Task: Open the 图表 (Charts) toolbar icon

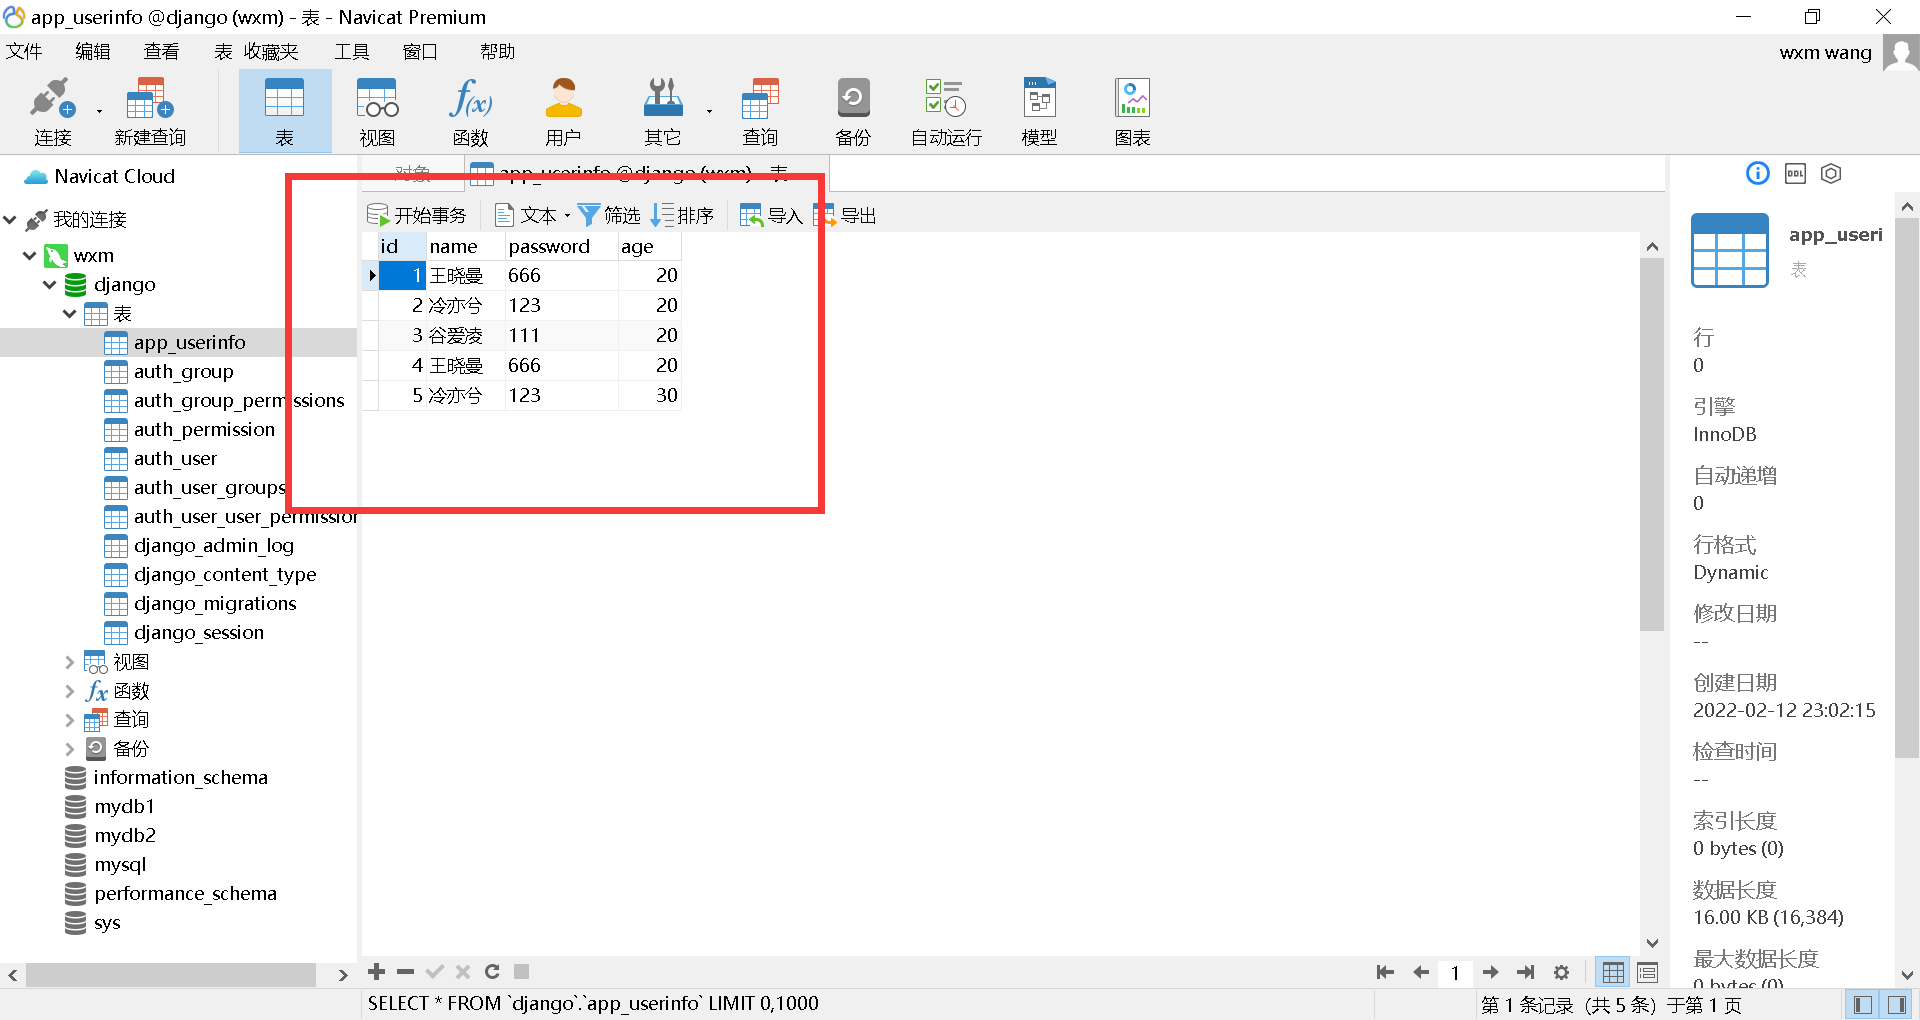Action: click(x=1131, y=110)
